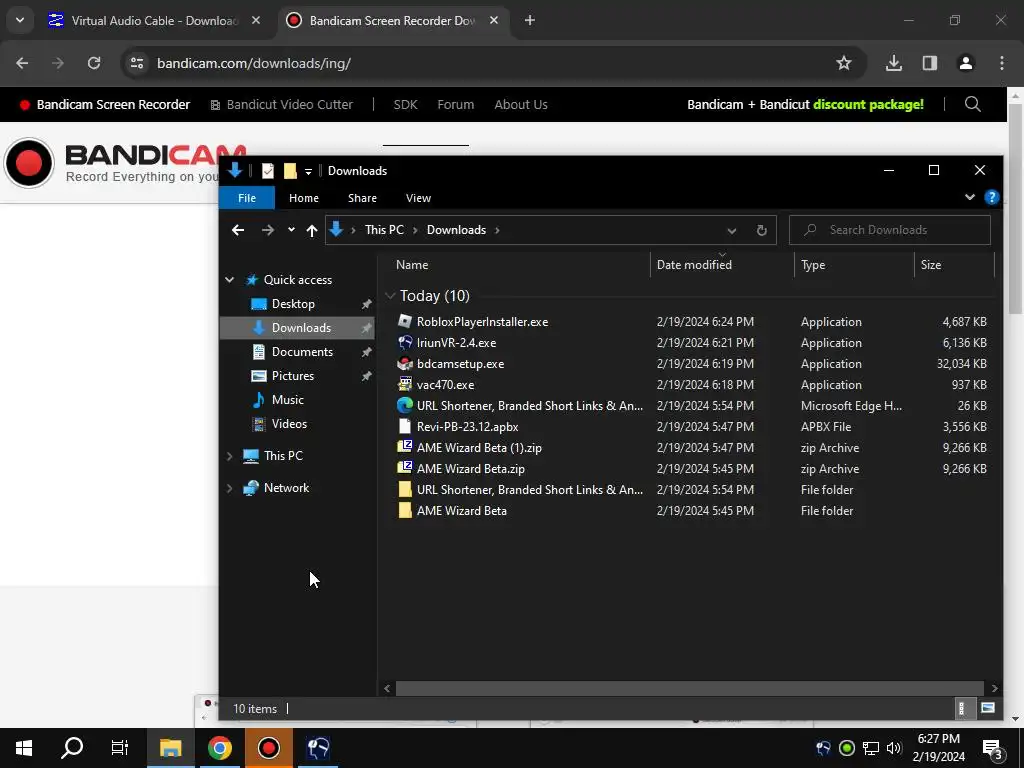Expand Network in navigation pane
The image size is (1024, 768).
click(230, 488)
